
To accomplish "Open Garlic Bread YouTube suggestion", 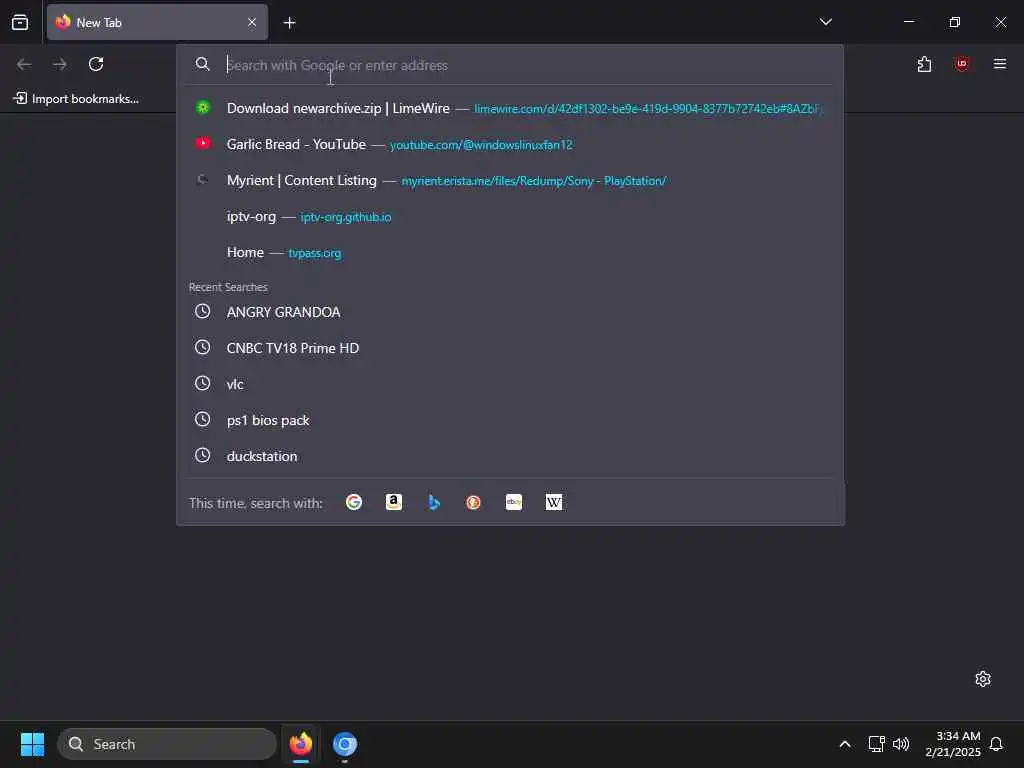I will tap(510, 144).
